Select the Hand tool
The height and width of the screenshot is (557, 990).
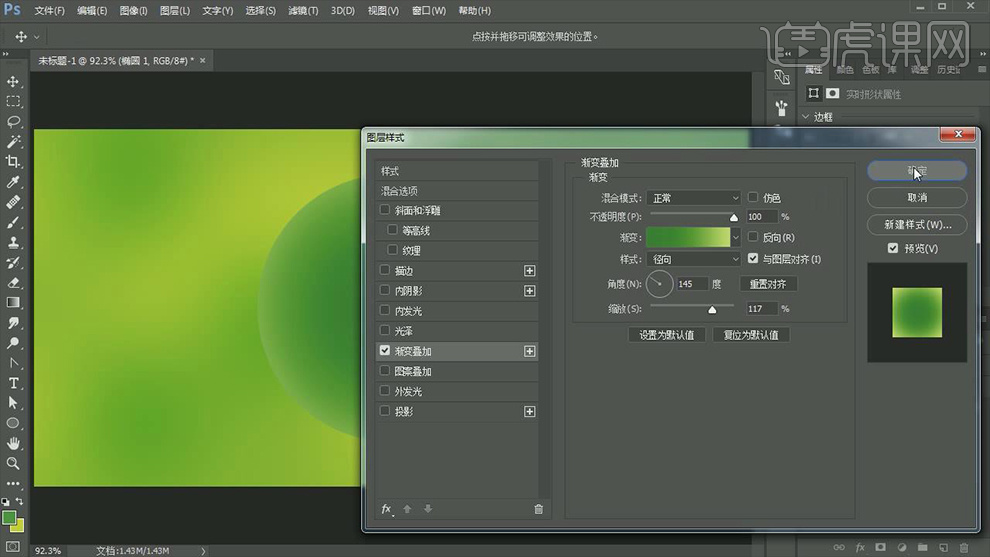pos(13,443)
